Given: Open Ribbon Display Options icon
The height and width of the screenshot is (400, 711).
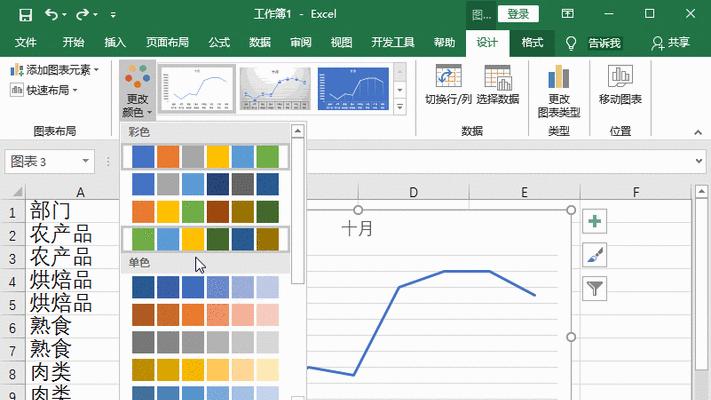Looking at the screenshot, I should point(567,14).
